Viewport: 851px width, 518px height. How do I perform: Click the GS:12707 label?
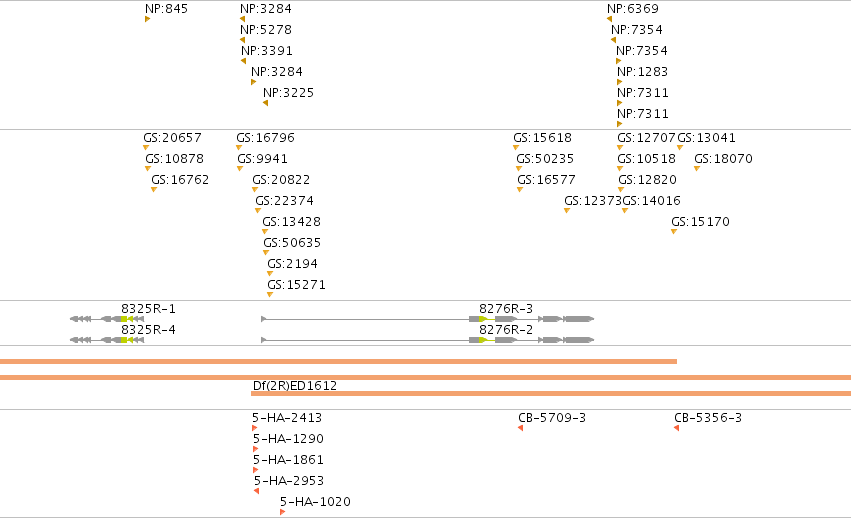[646, 138]
